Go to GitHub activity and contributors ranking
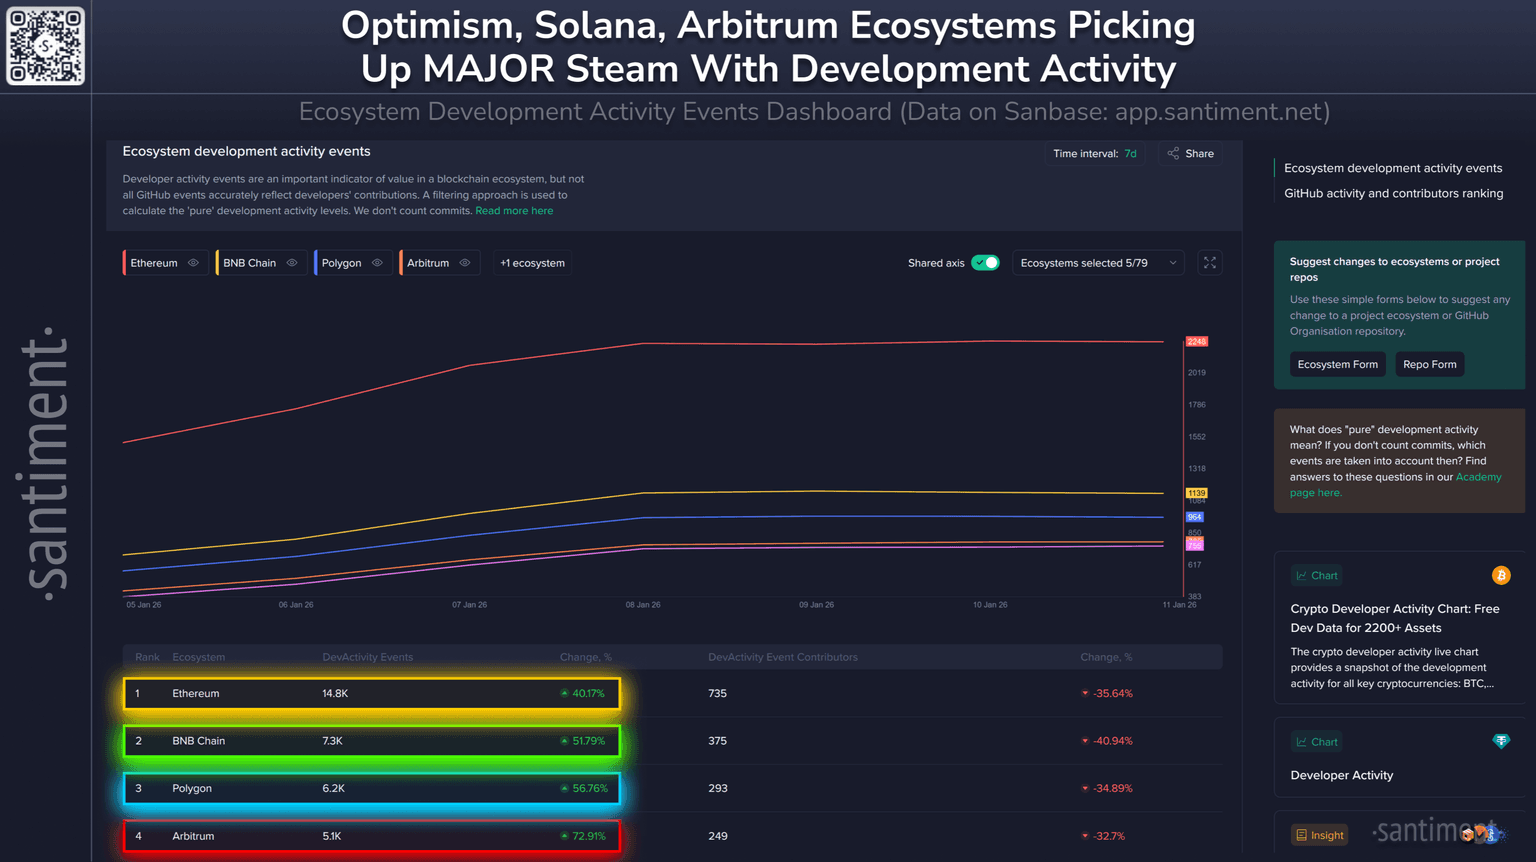The width and height of the screenshot is (1536, 862). (1393, 194)
